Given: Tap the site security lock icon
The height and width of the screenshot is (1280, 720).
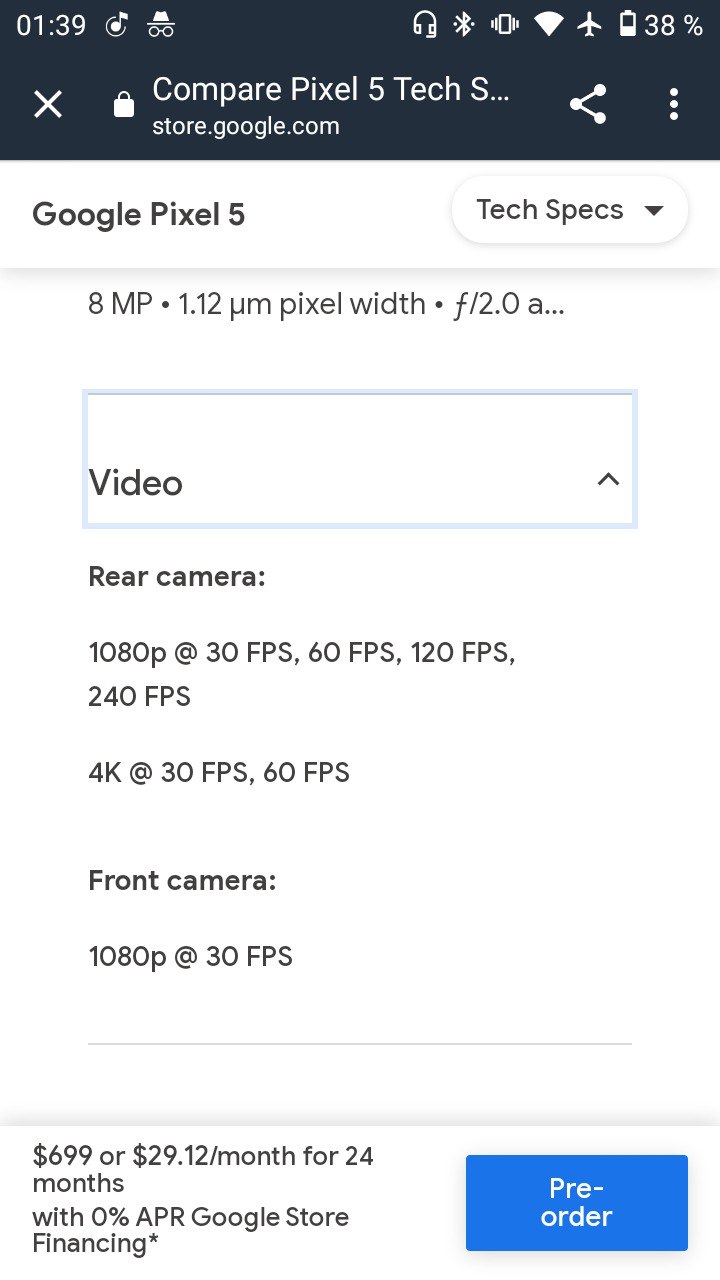Looking at the screenshot, I should click(124, 104).
